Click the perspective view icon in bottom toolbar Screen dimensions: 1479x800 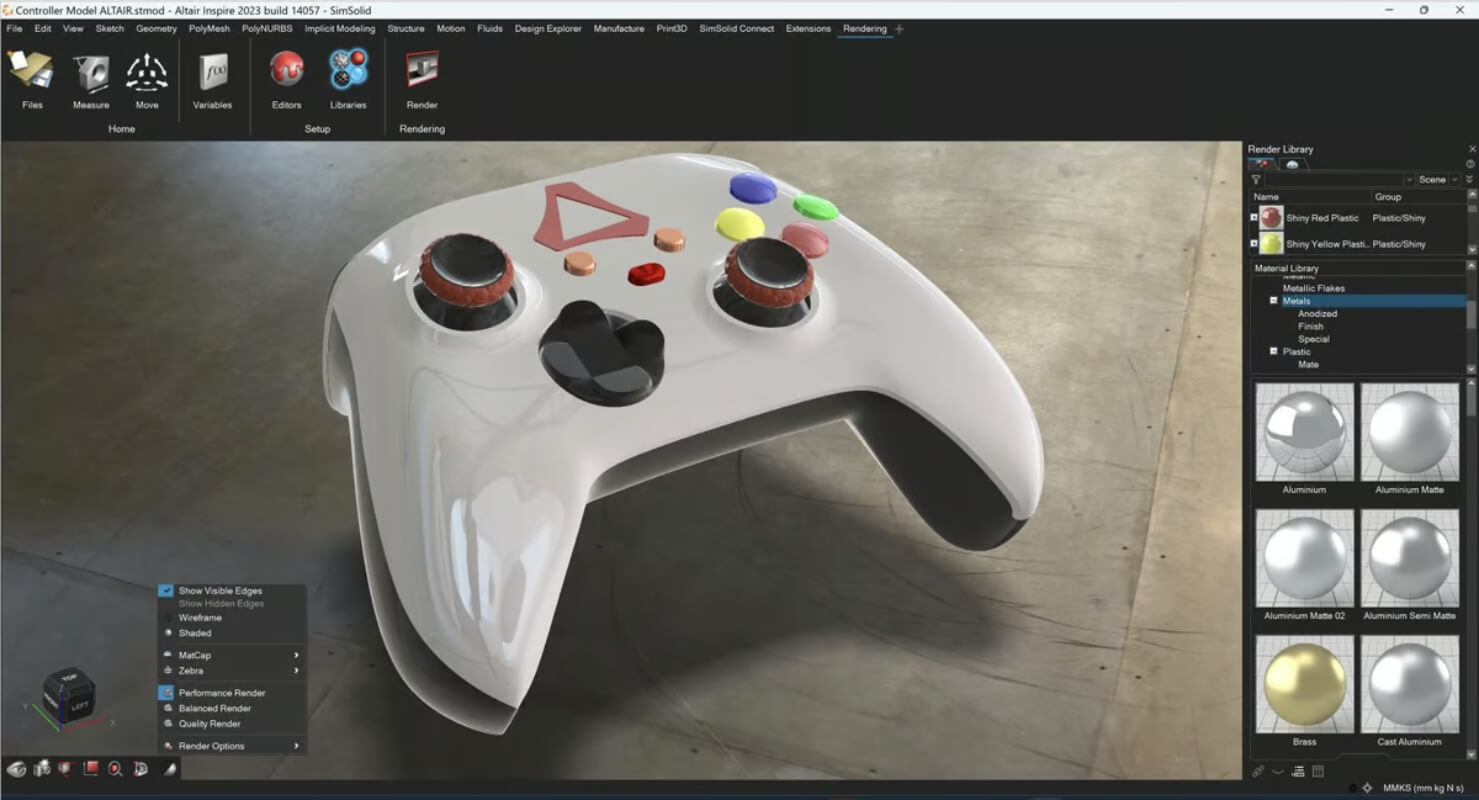[x=140, y=768]
